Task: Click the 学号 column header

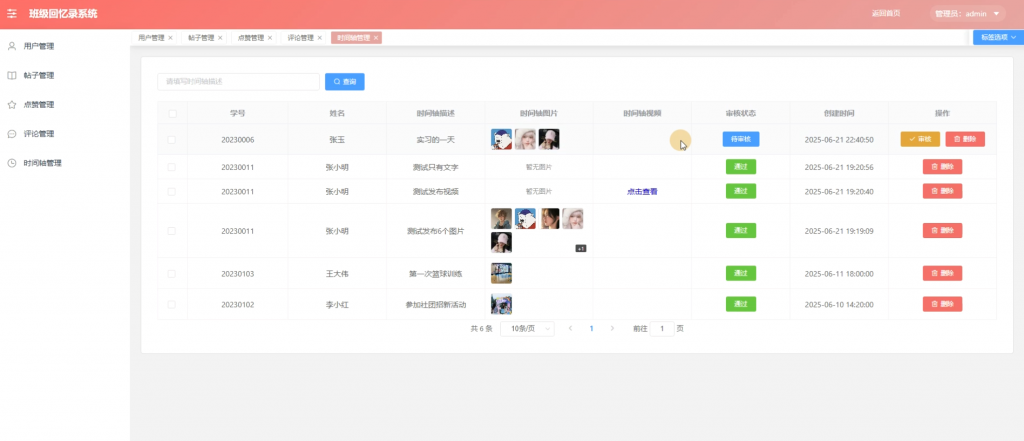Action: 238,113
